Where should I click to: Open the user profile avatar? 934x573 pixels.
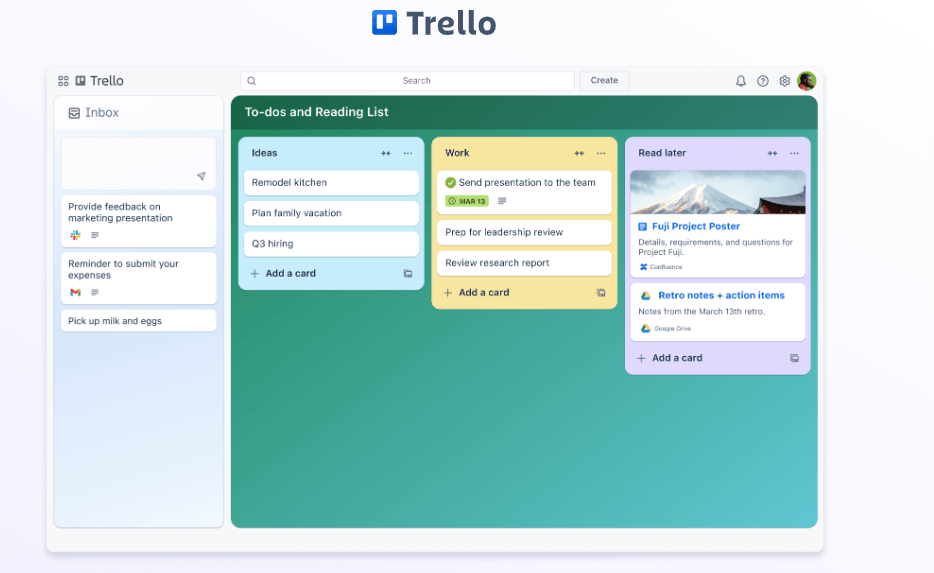807,81
